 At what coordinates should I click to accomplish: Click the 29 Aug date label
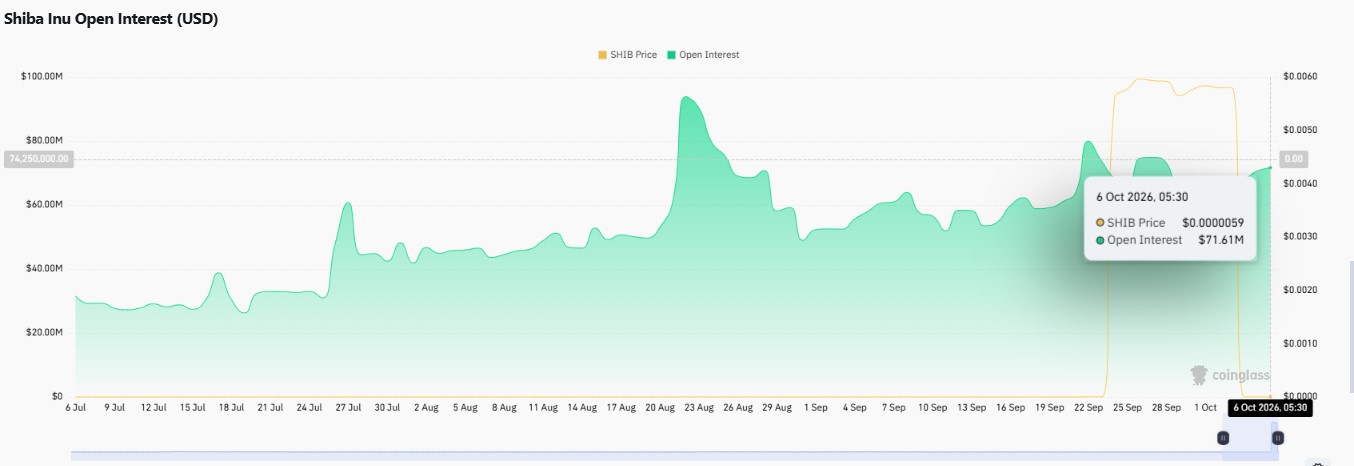click(777, 408)
